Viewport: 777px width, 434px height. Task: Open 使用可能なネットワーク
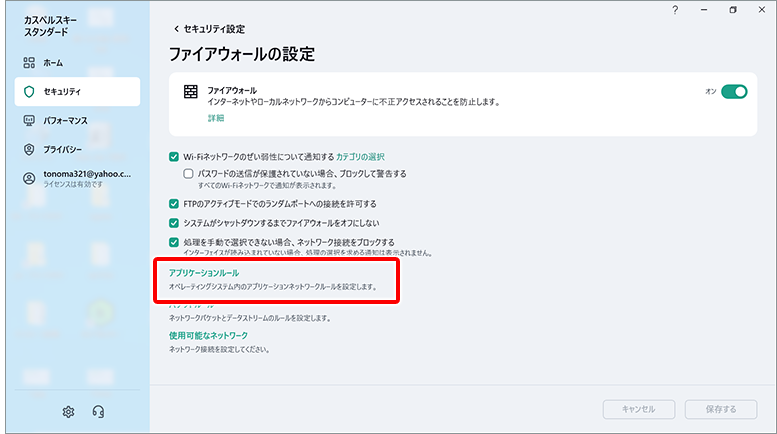tap(208, 335)
